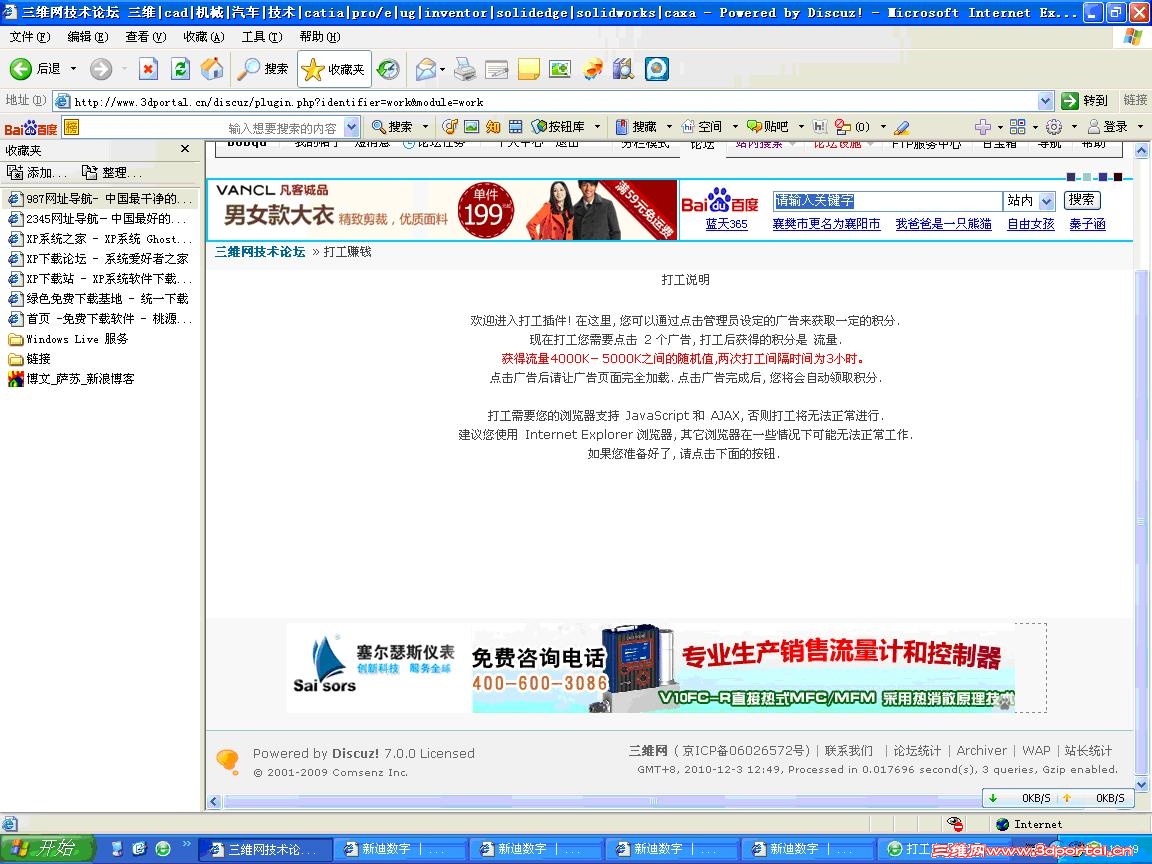Click the VANCL coat advertisement banner
This screenshot has width=1152, height=864.
click(443, 210)
